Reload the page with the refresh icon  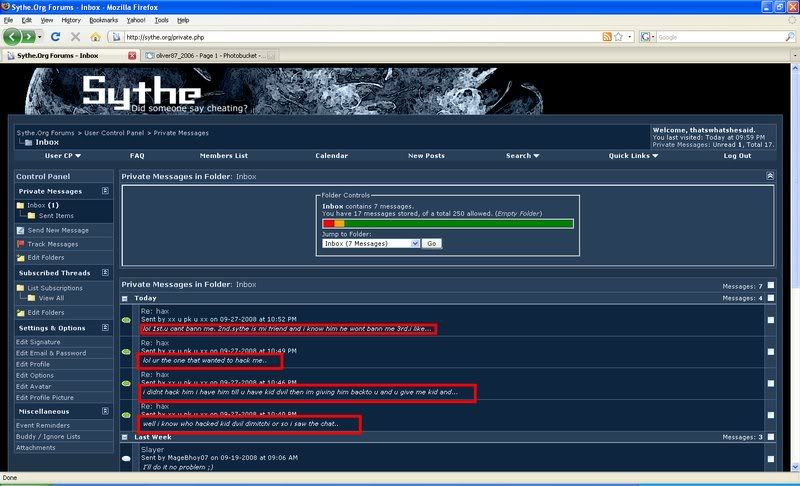[56, 37]
